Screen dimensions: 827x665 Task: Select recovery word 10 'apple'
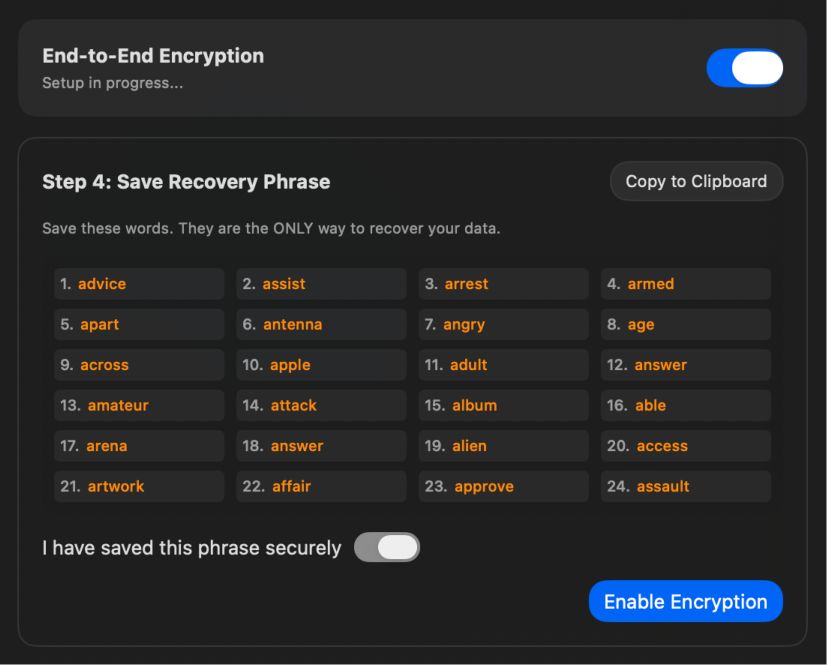tap(320, 364)
